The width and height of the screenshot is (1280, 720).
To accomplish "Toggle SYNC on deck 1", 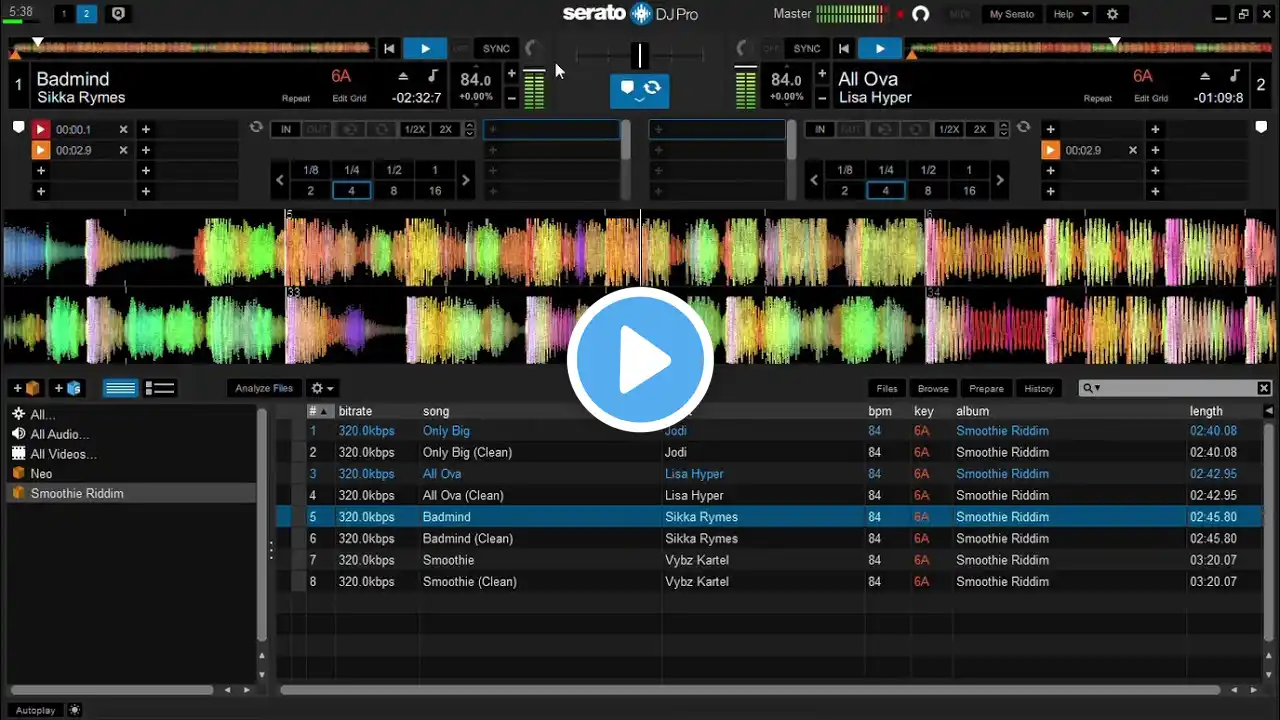I will click(x=496, y=48).
